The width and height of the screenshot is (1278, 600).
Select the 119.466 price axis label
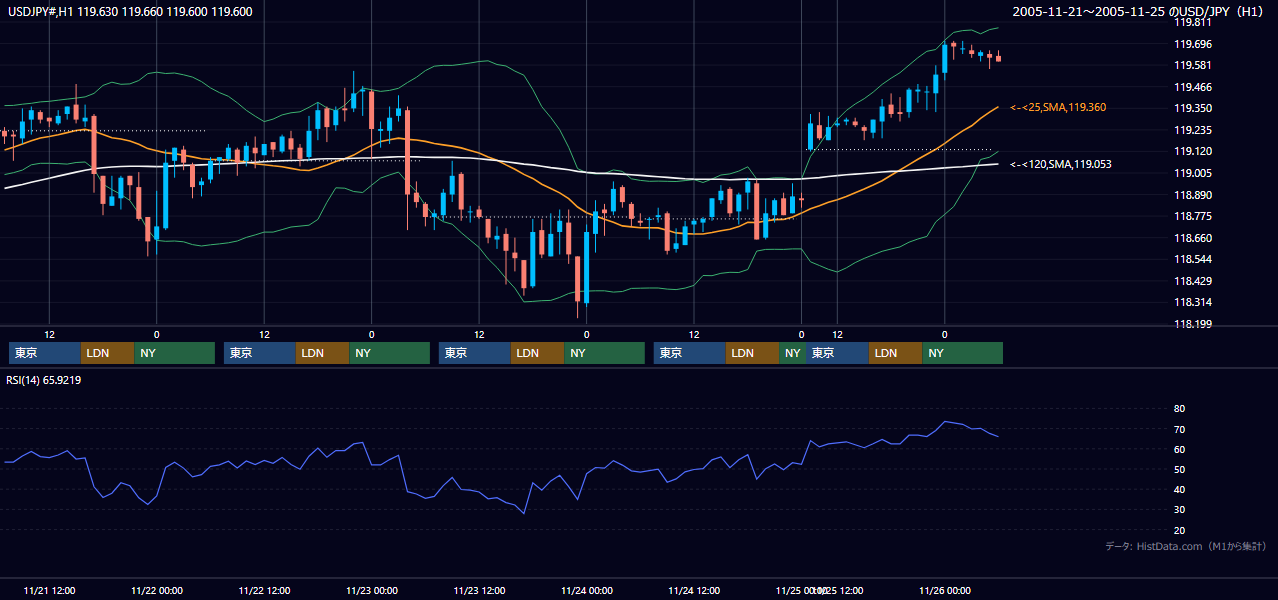pos(1192,87)
